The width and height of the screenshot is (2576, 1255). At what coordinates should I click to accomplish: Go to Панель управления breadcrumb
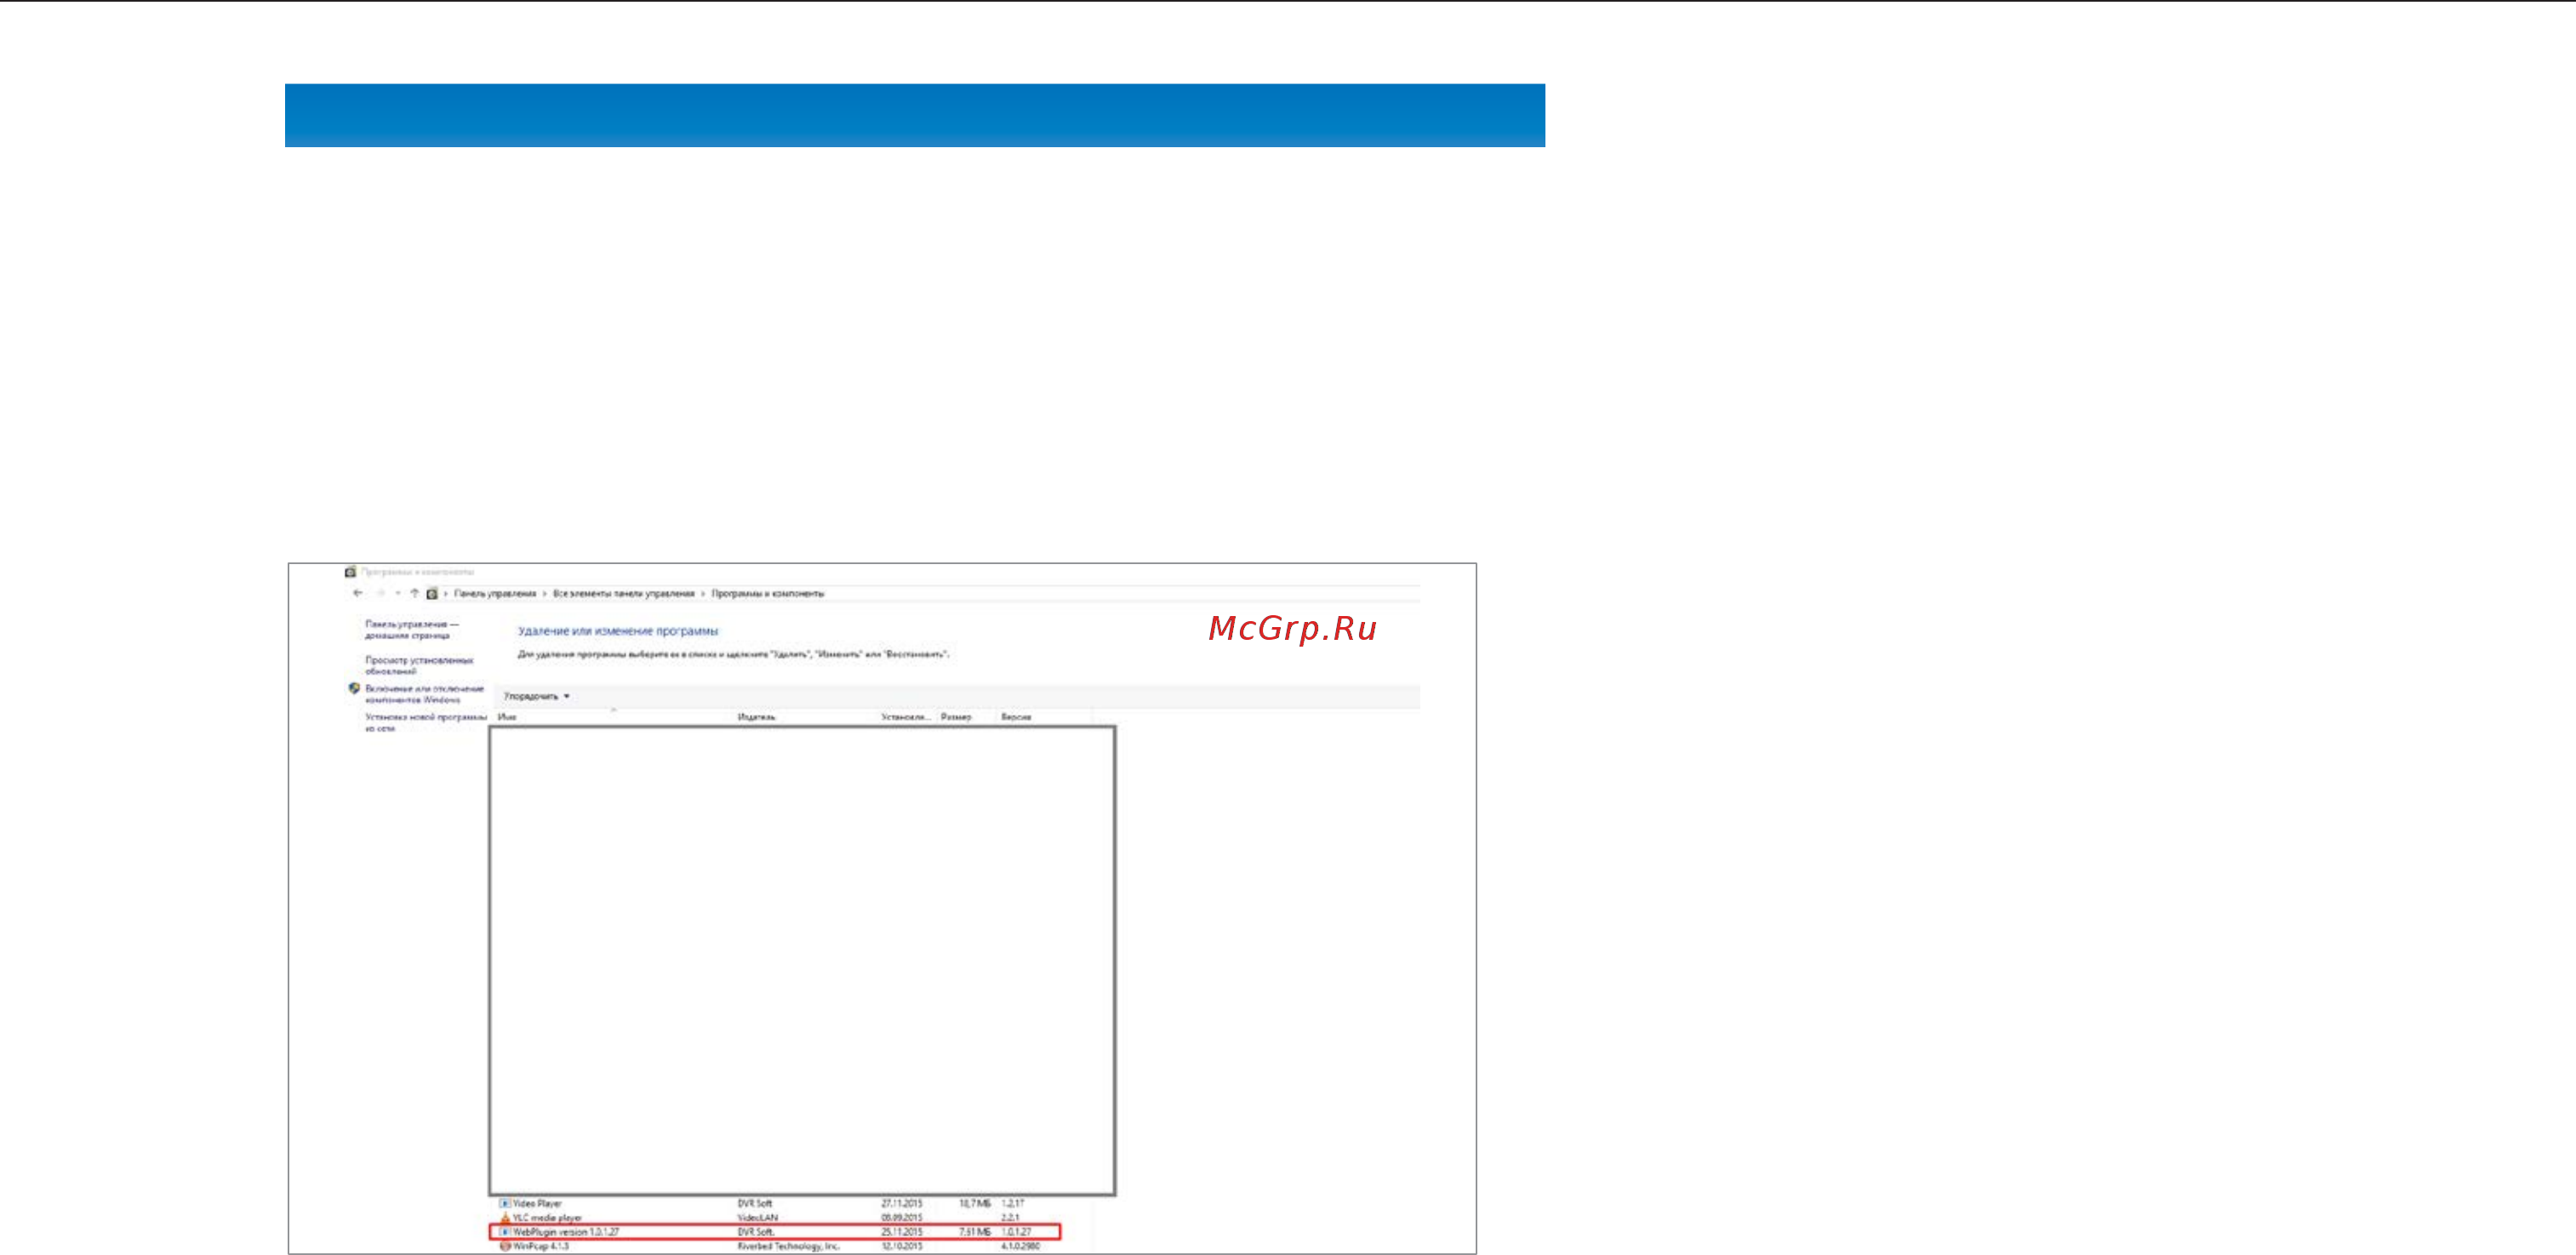(x=495, y=594)
